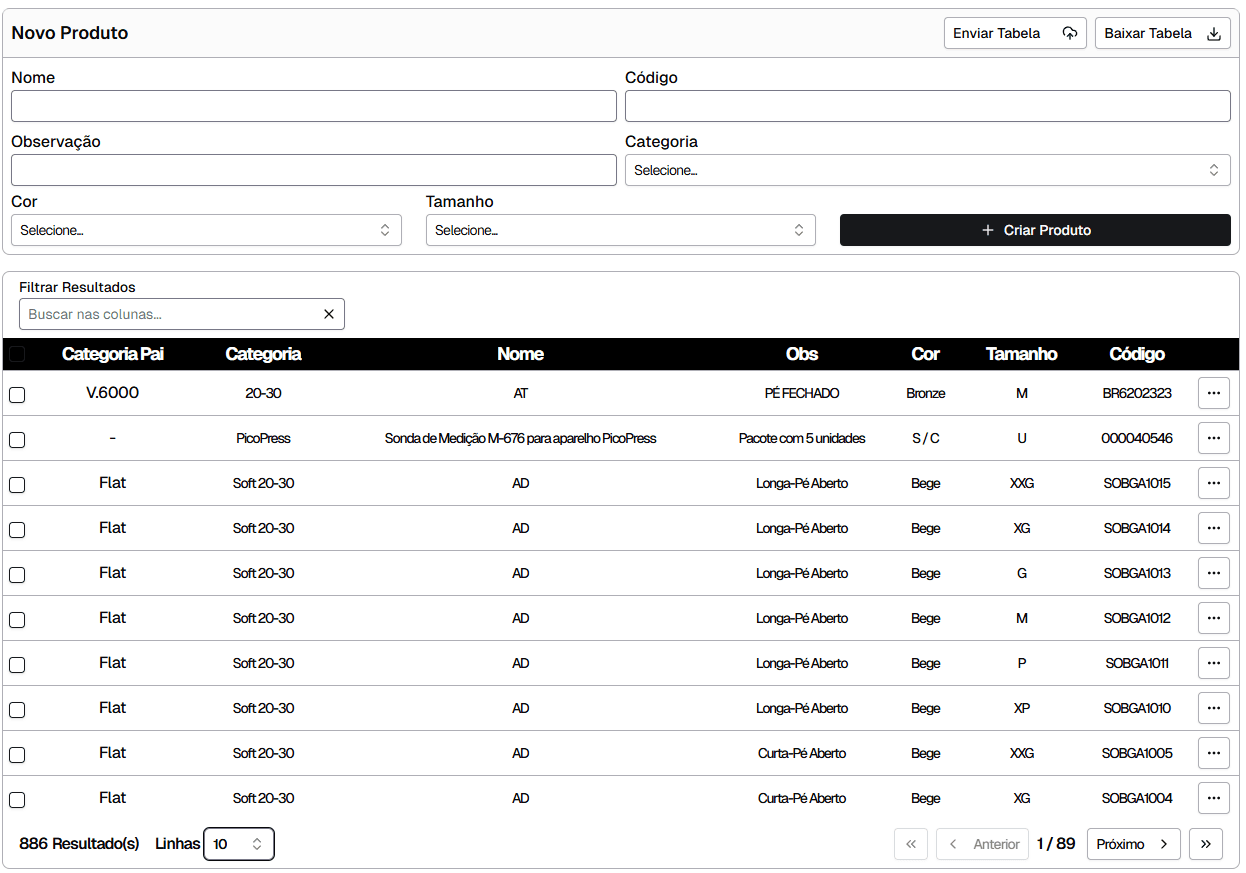
Task: Open actions menu for row 000040546
Action: pyautogui.click(x=1213, y=438)
